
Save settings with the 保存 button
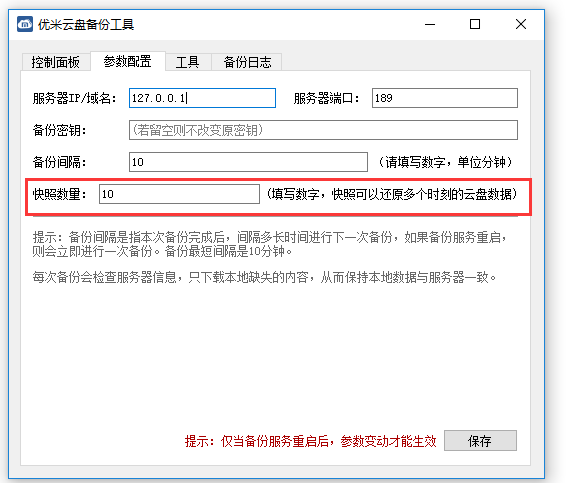[480, 441]
